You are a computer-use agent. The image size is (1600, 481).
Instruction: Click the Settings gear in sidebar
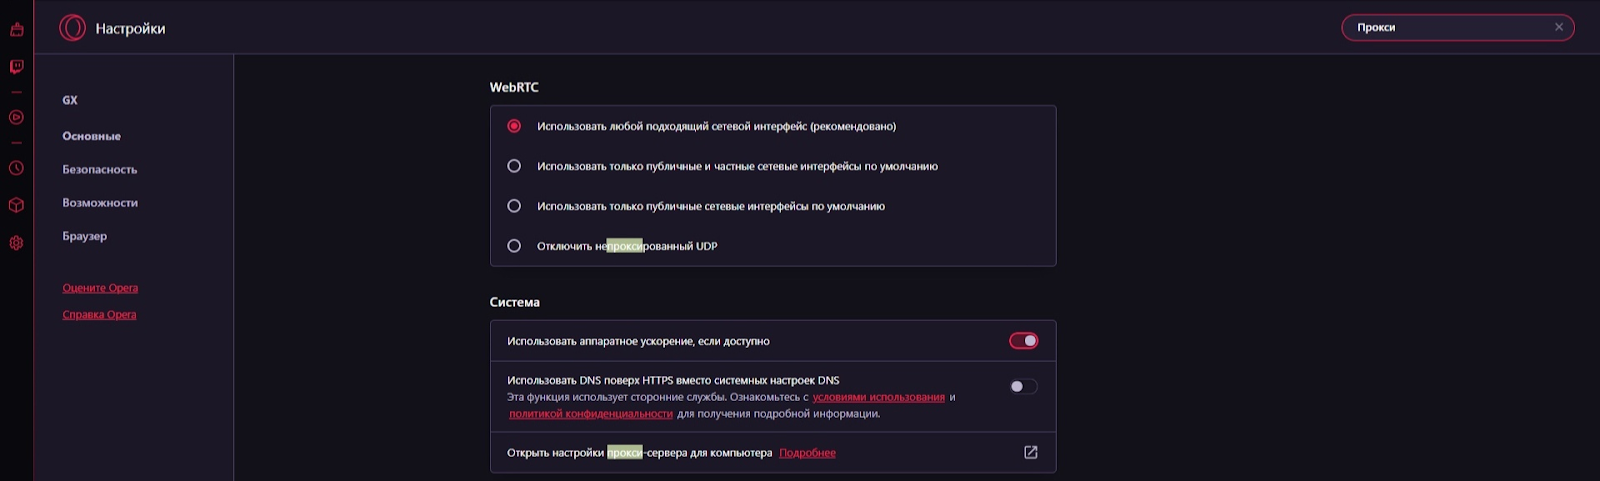(16, 243)
